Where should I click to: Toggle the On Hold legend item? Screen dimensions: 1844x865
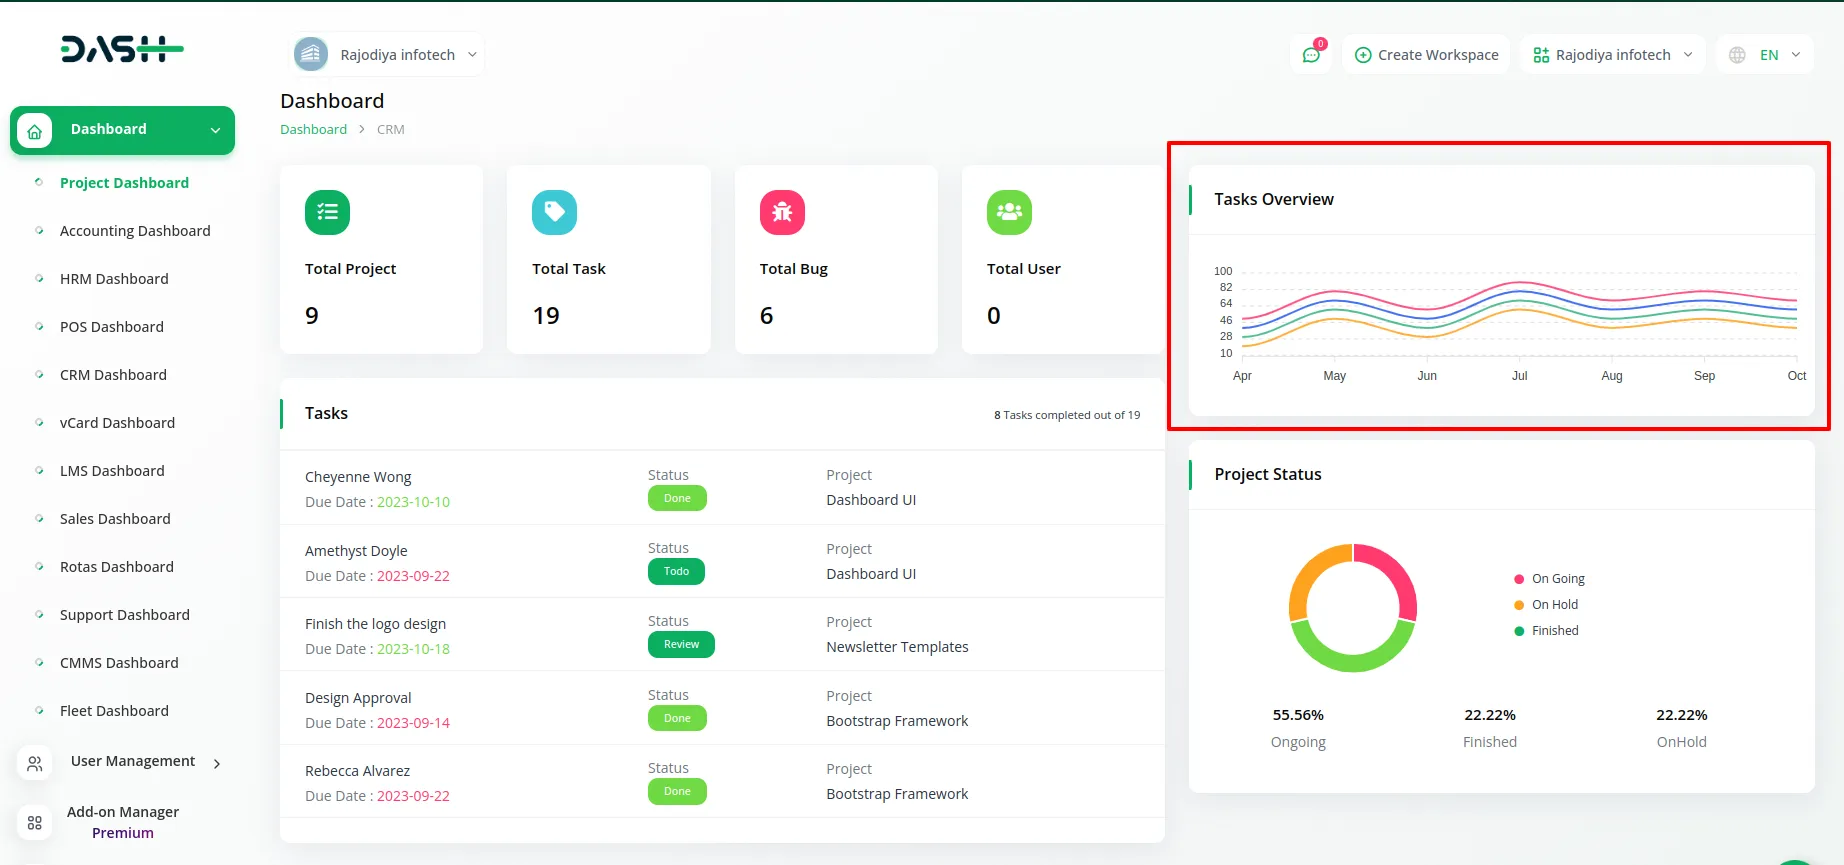tap(1554, 605)
